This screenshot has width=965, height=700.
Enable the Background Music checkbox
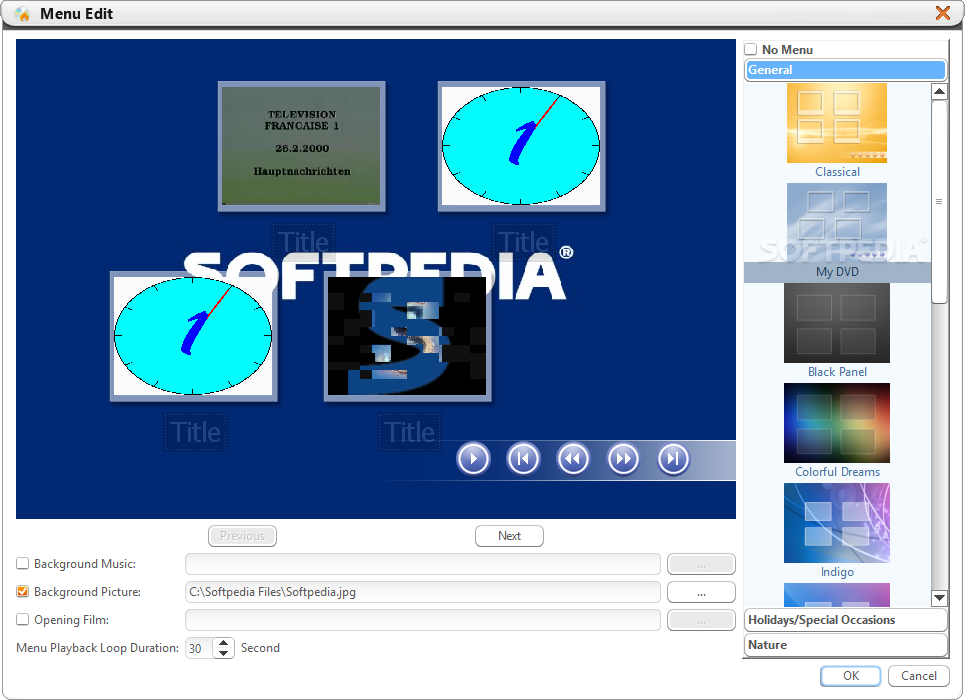(x=22, y=563)
